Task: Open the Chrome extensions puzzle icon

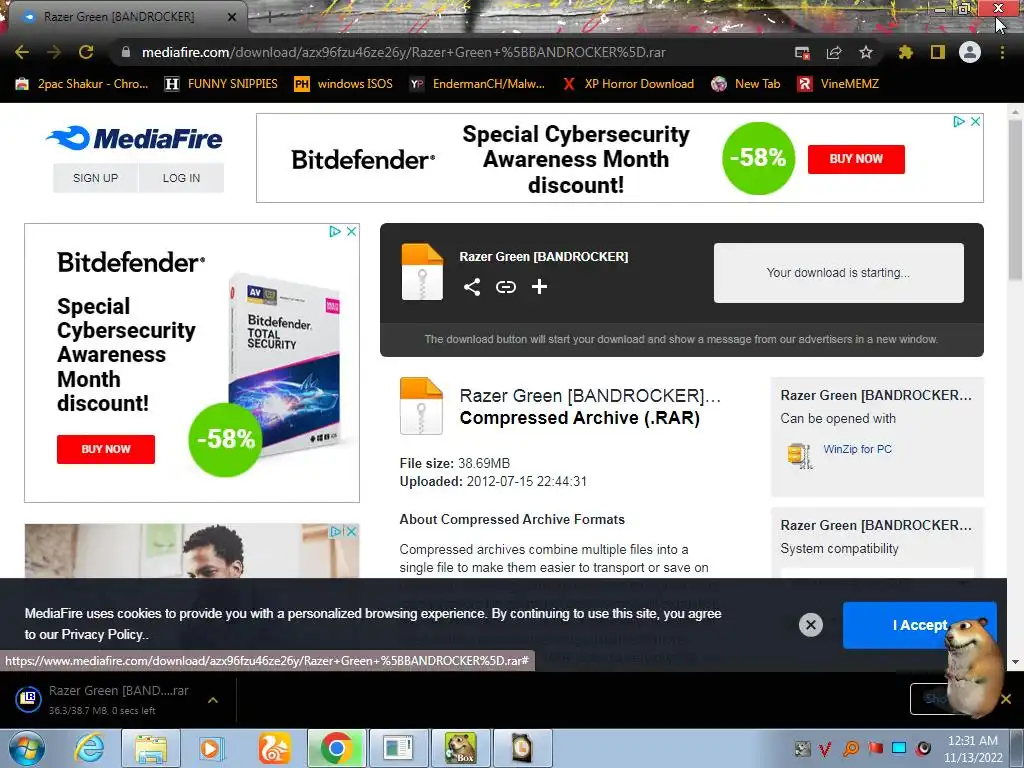Action: click(x=905, y=52)
